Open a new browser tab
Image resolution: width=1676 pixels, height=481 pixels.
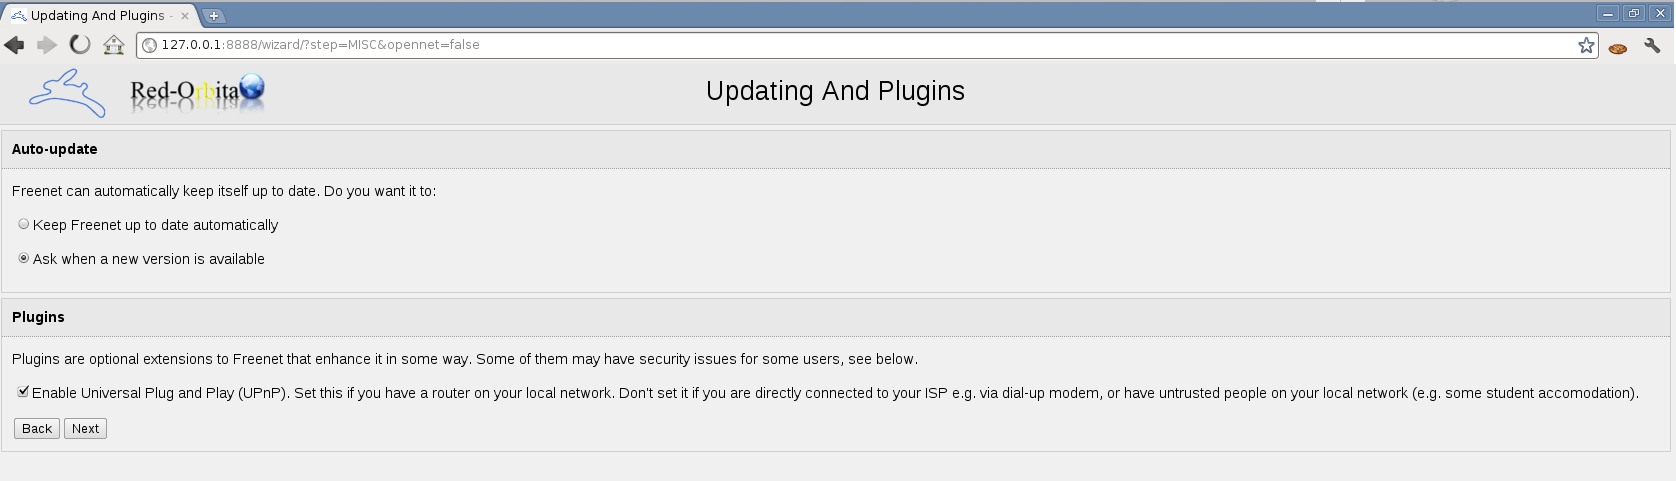(213, 16)
